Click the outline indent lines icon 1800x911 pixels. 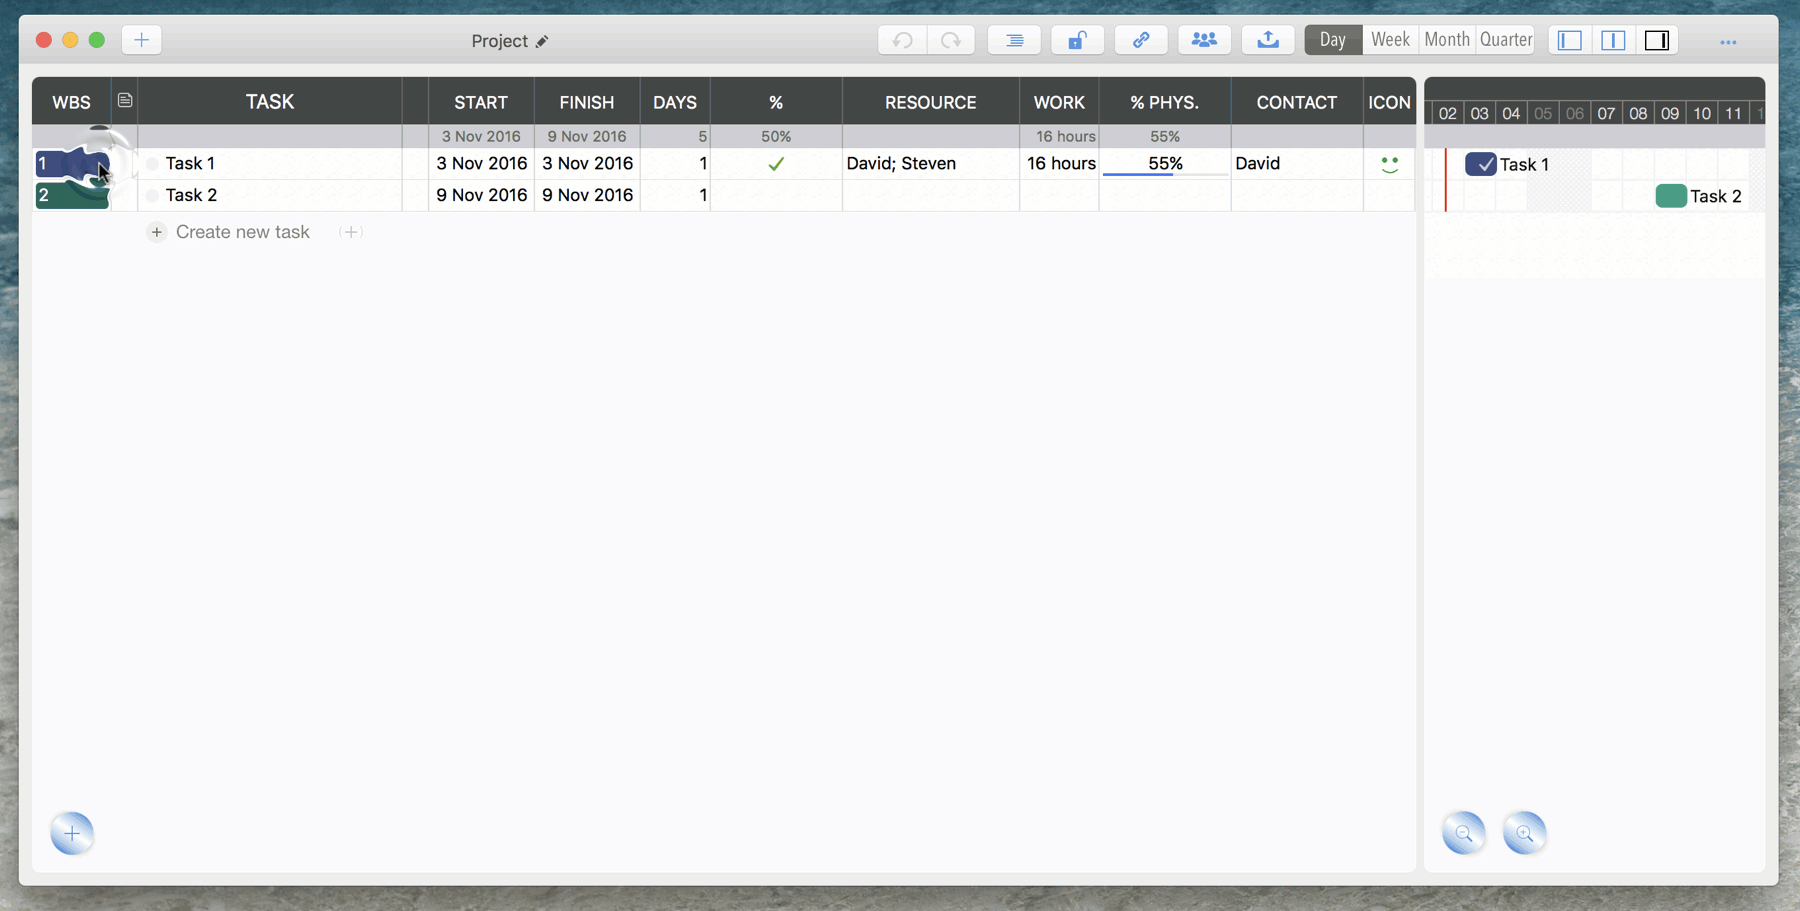[1014, 40]
